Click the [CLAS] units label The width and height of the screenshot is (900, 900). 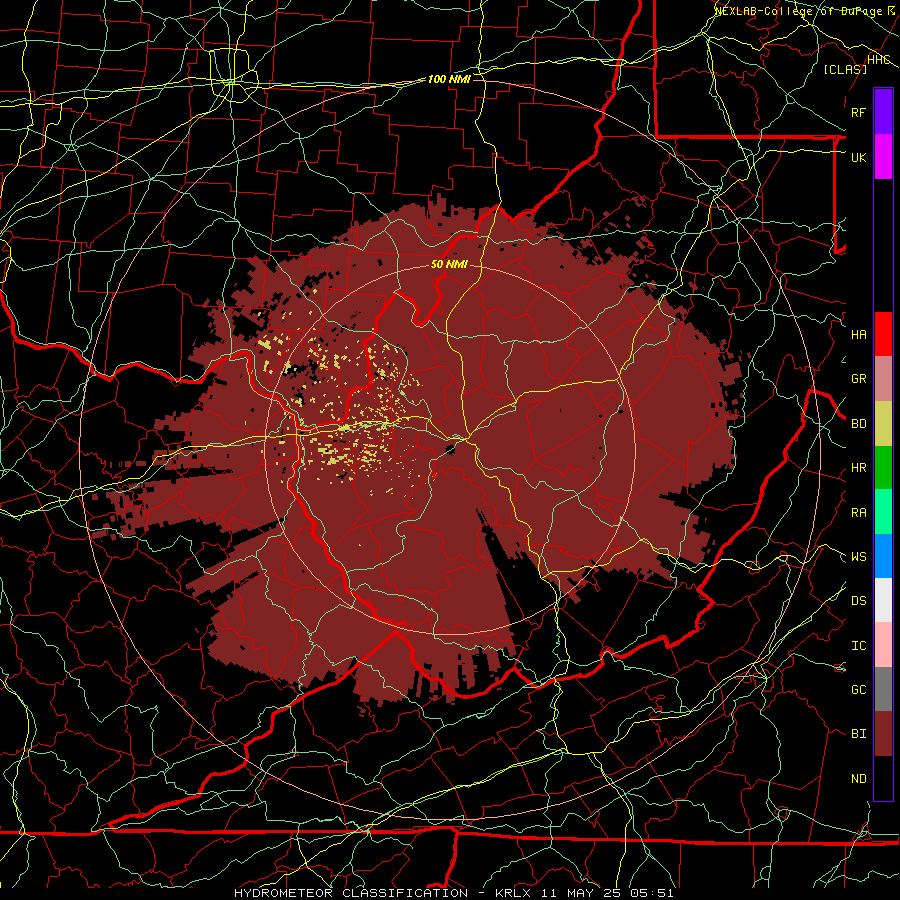tap(845, 69)
